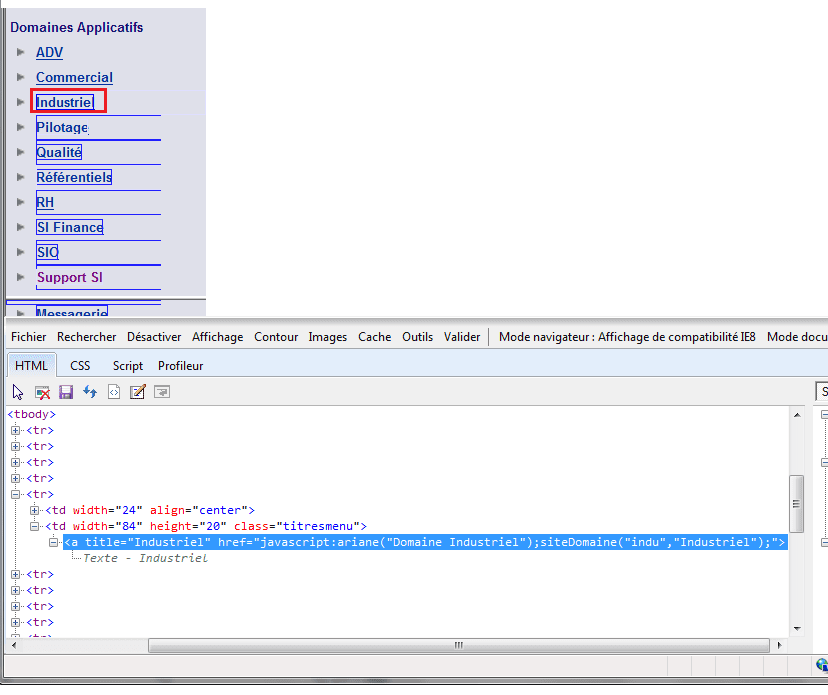Click the arrow bullet beside ADV

pos(20,52)
